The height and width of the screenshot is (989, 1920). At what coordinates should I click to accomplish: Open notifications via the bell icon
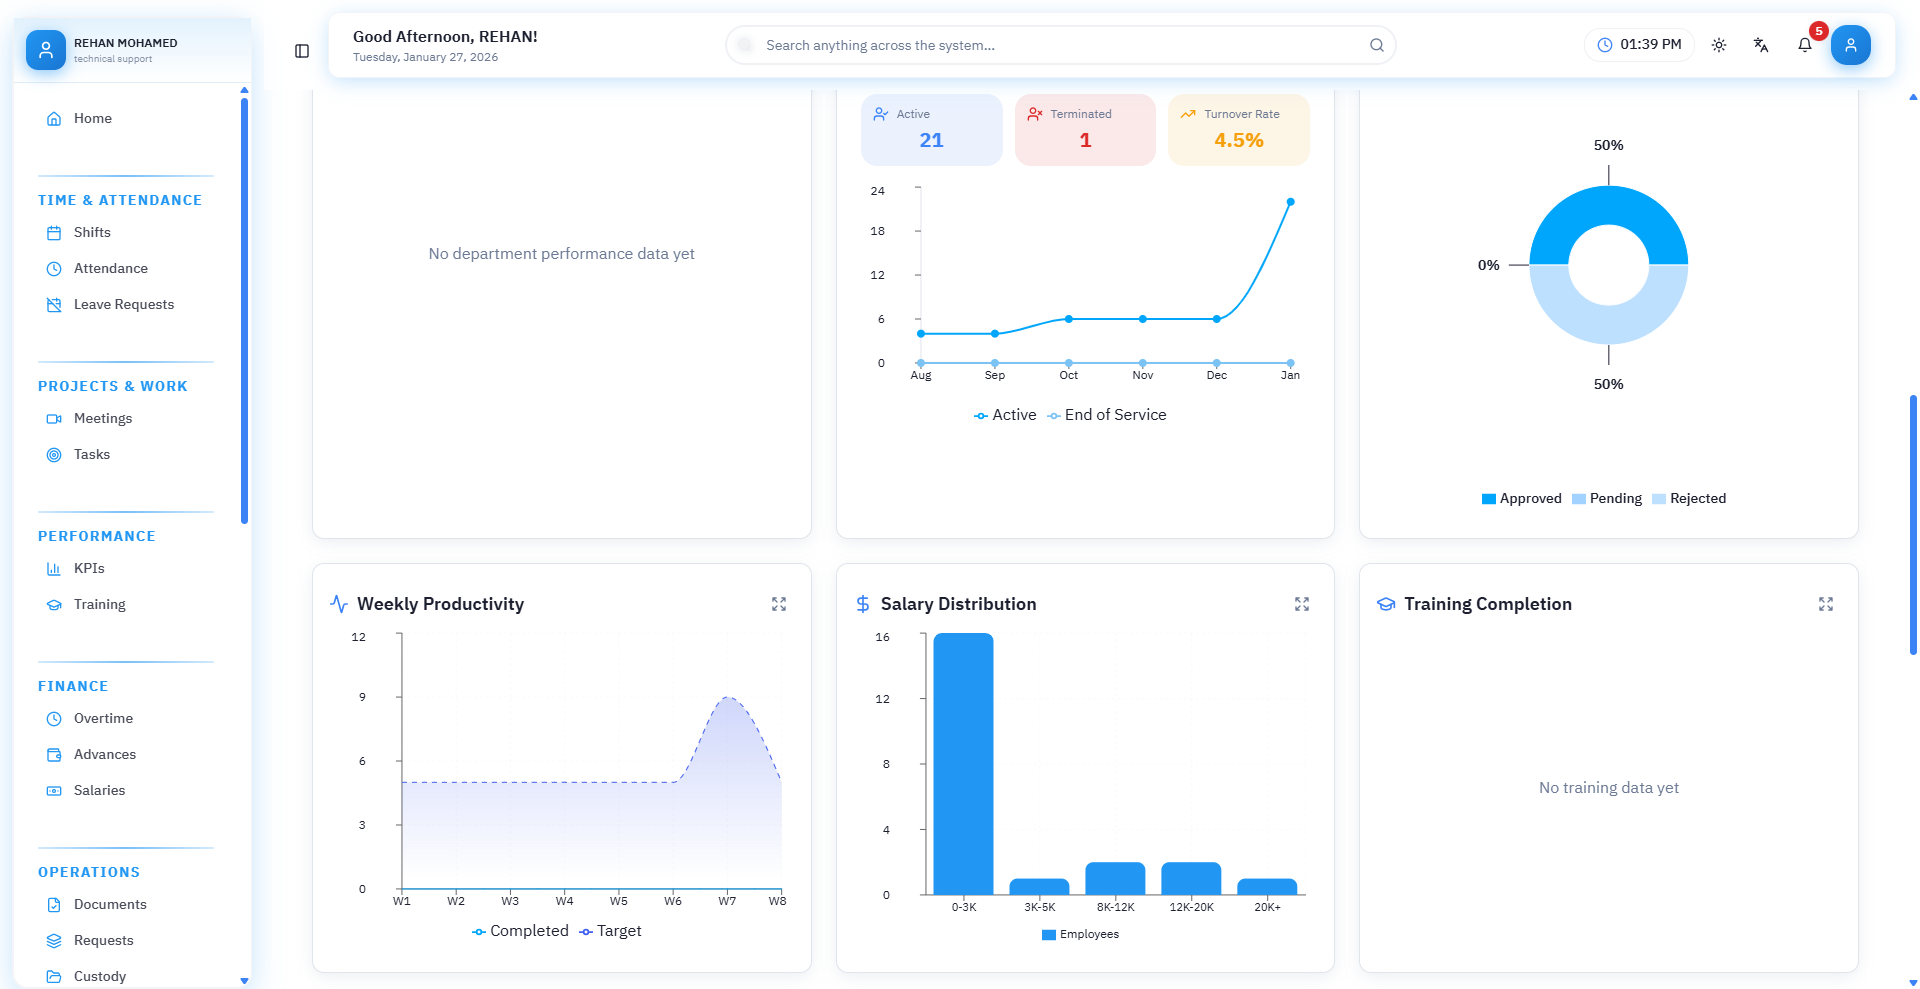pyautogui.click(x=1804, y=45)
